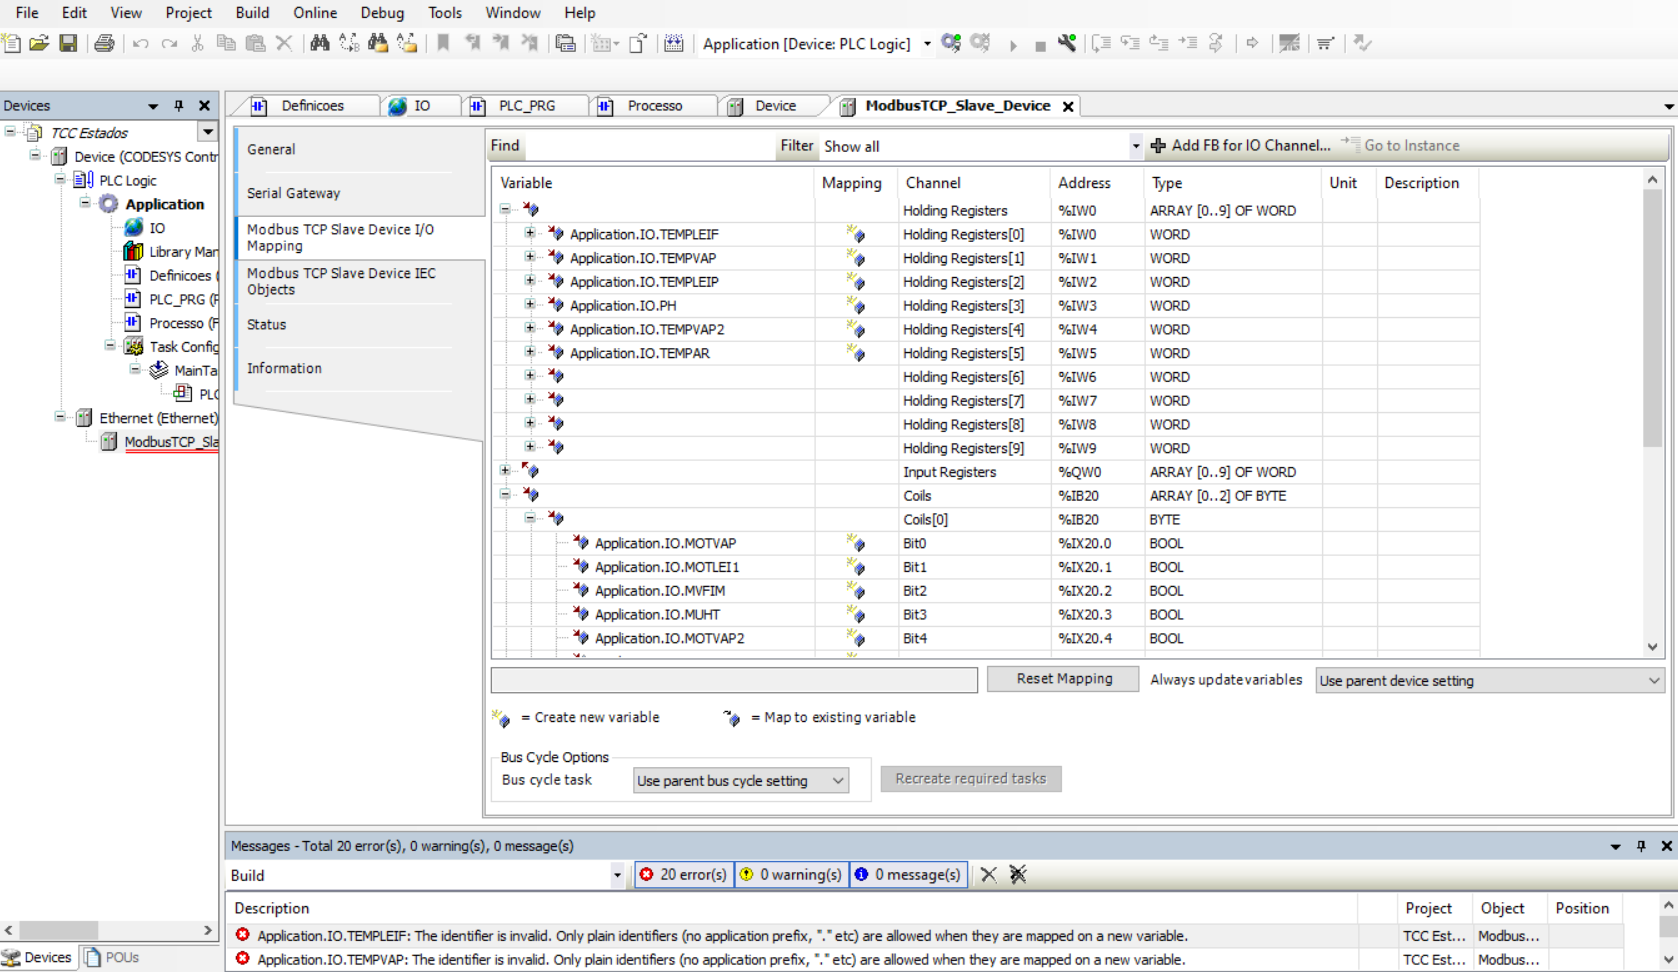The image size is (1678, 972).
Task: Cut the selection using the scissors icon
Action: (197, 43)
